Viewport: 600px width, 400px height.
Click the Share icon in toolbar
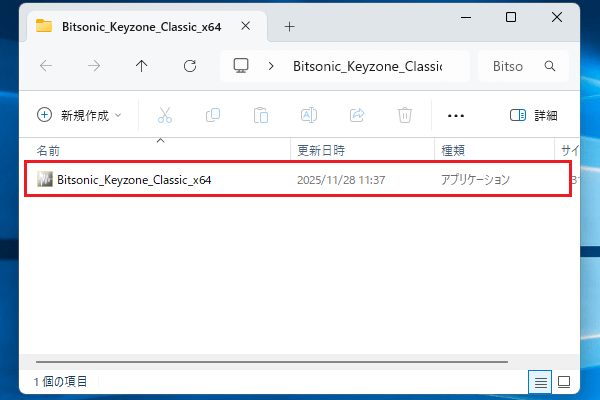pos(357,115)
